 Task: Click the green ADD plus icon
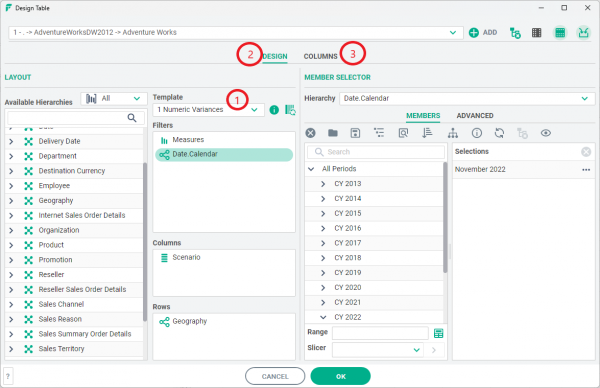474,33
